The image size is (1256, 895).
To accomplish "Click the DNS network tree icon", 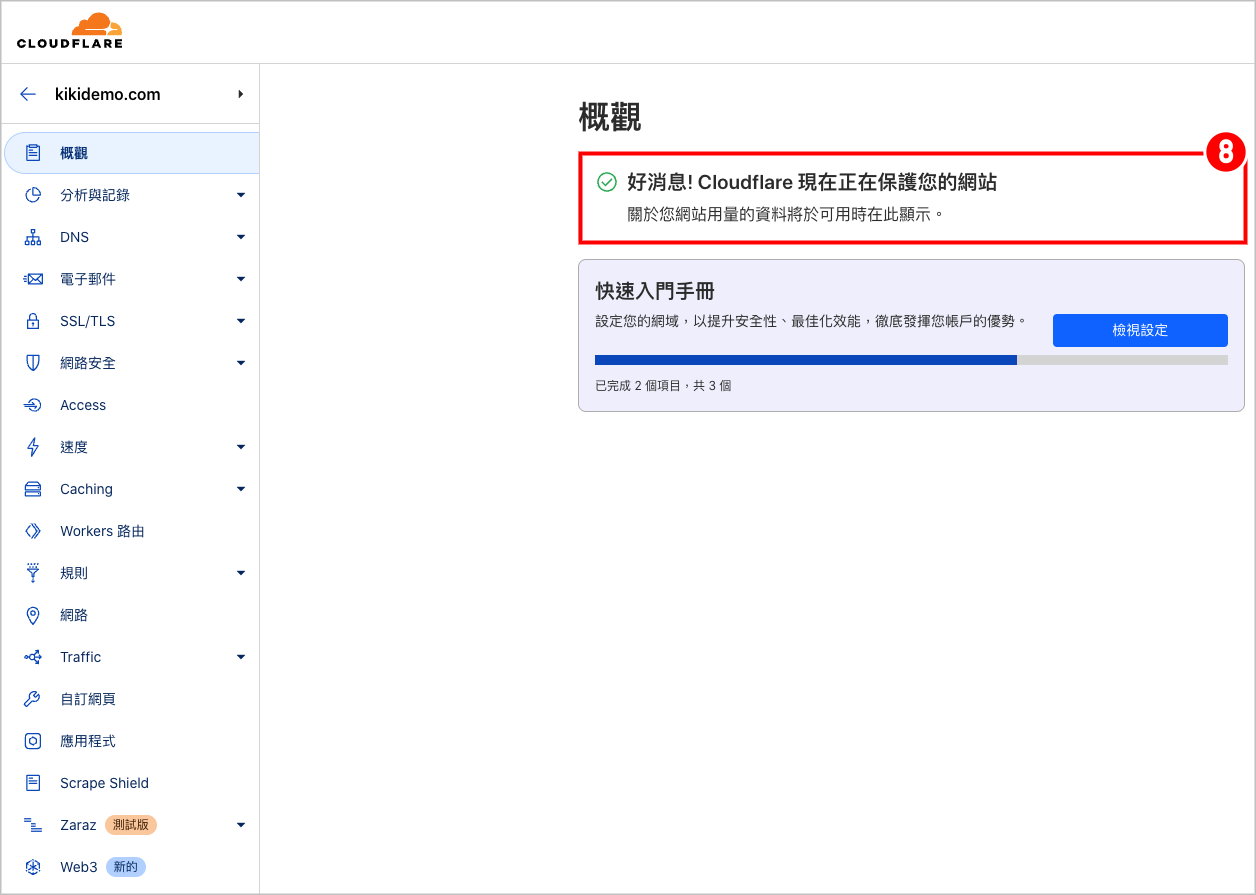I will coord(33,237).
